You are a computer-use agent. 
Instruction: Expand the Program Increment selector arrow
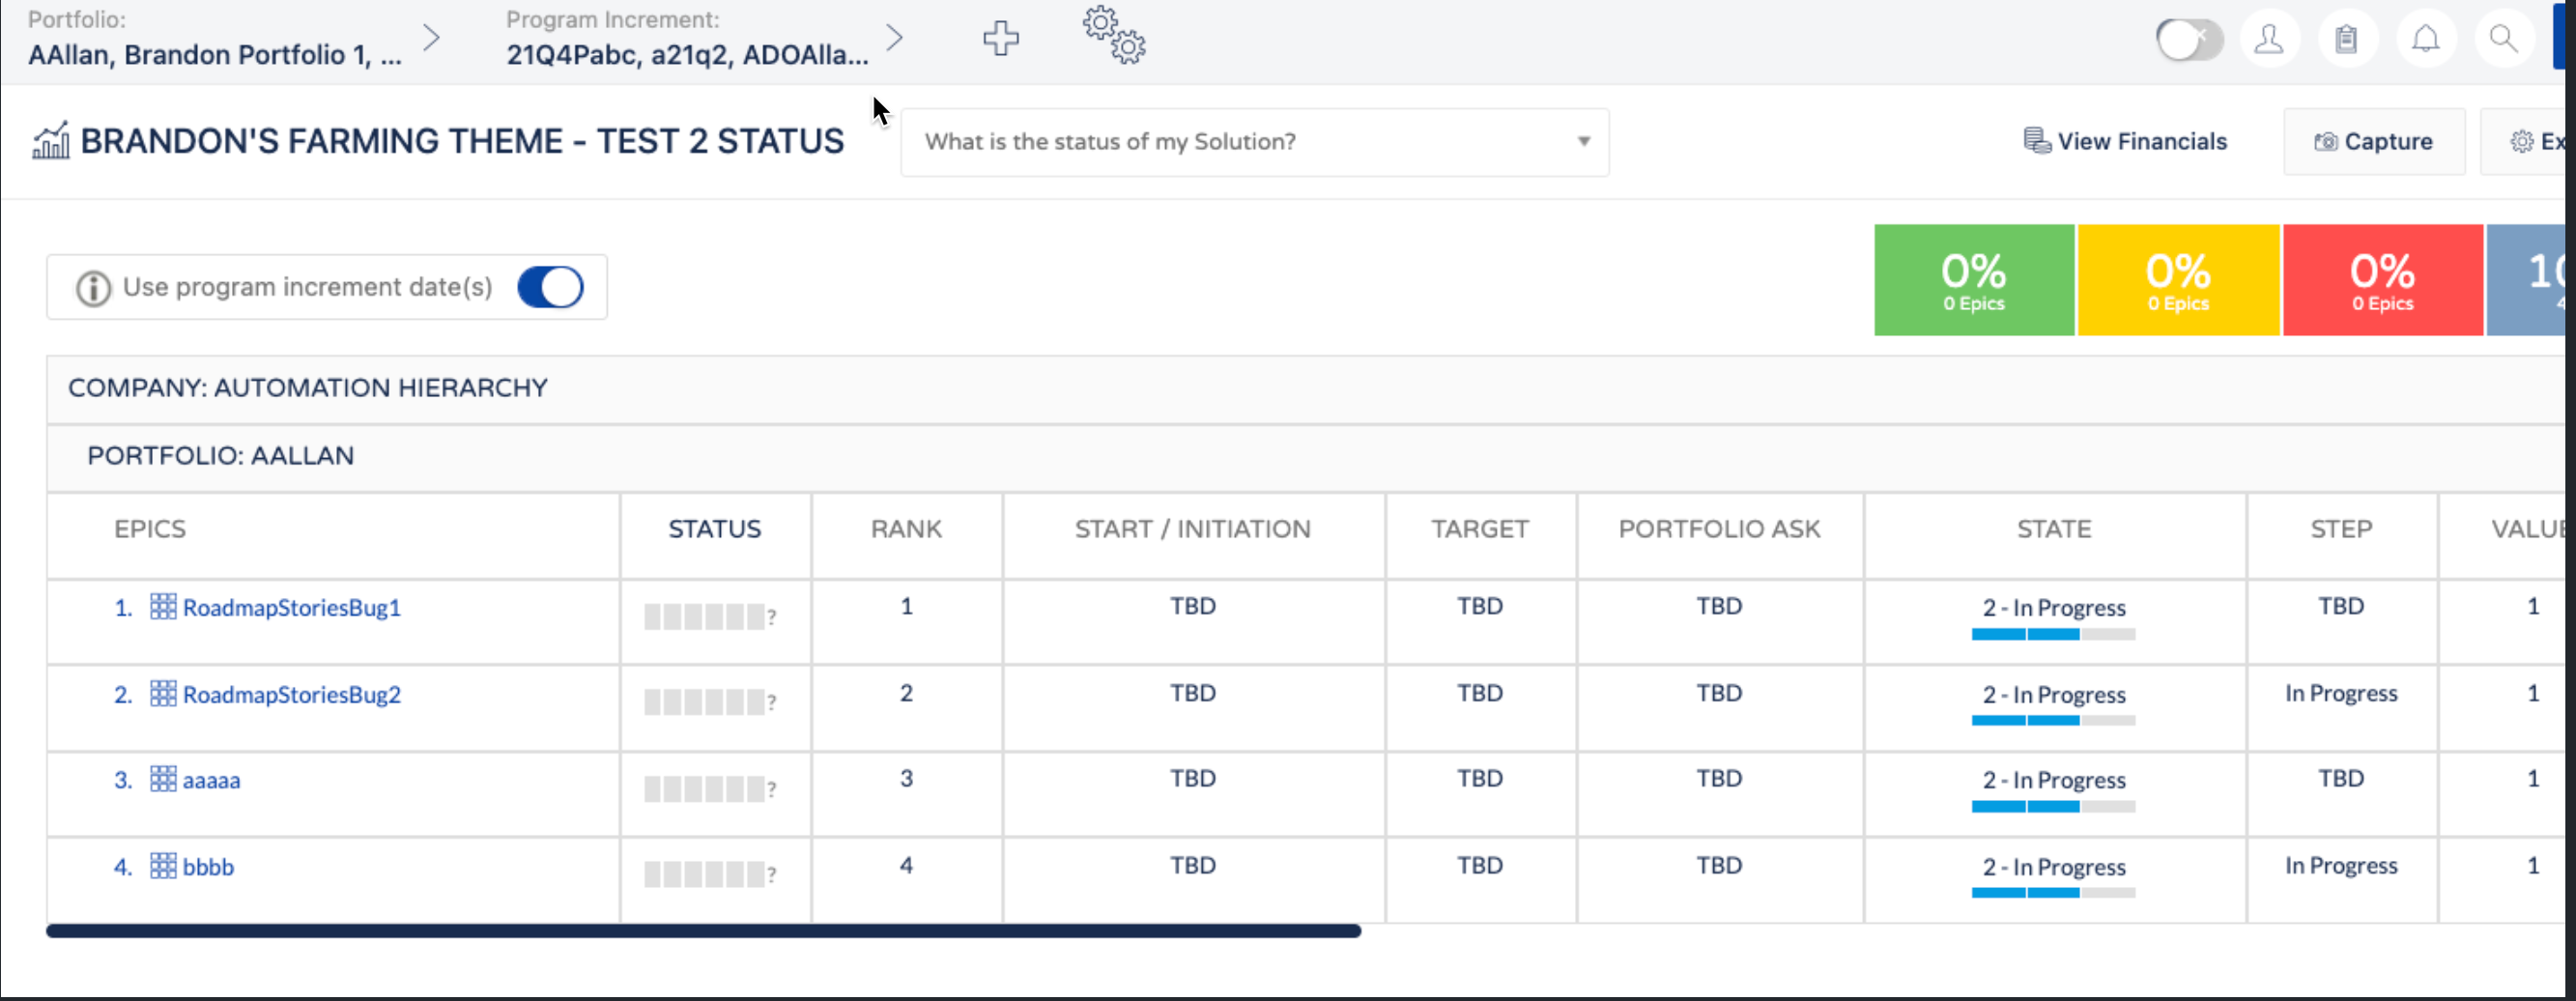pyautogui.click(x=895, y=36)
